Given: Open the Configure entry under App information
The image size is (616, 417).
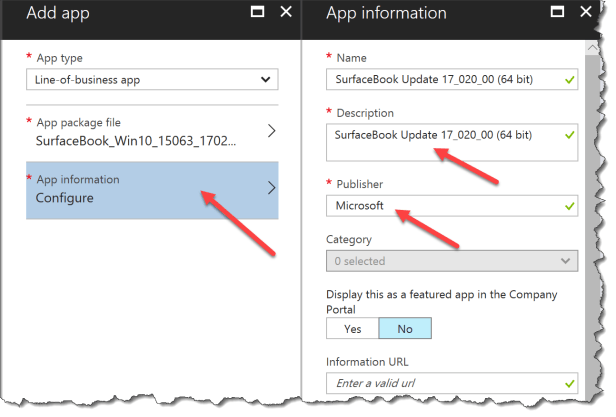Looking at the screenshot, I should coord(65,197).
